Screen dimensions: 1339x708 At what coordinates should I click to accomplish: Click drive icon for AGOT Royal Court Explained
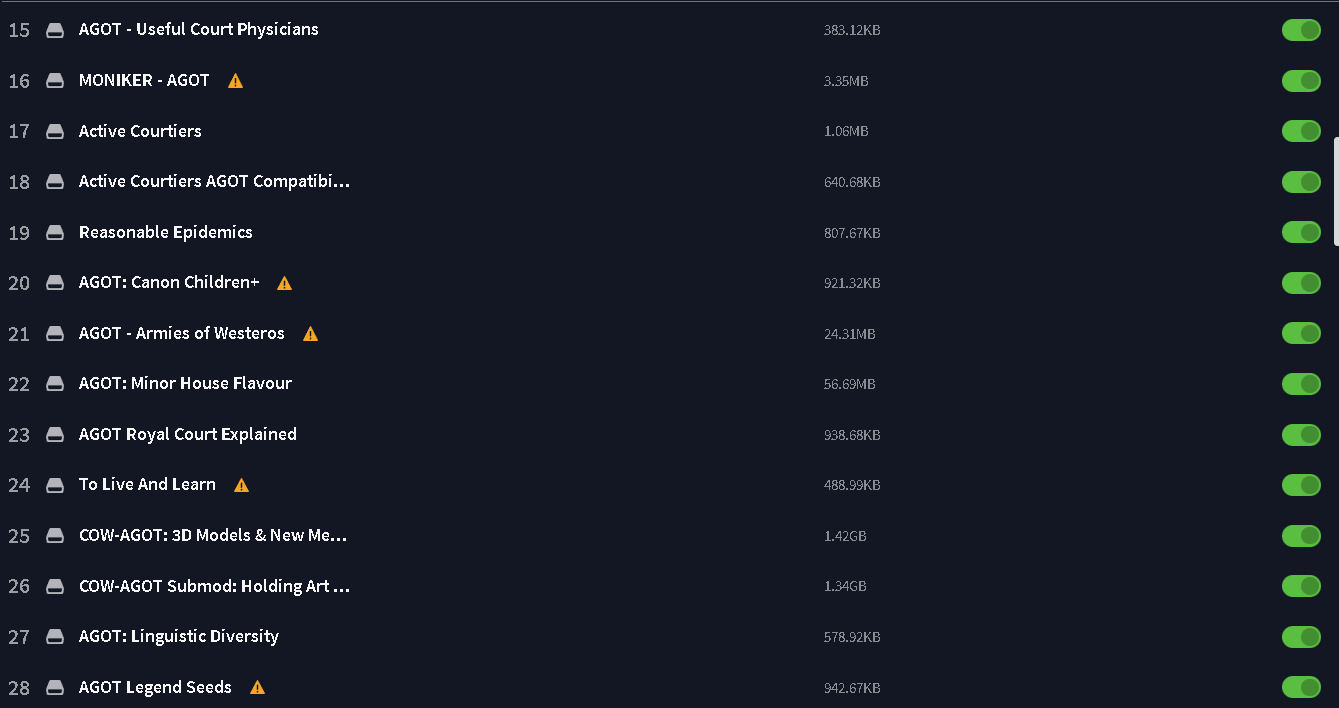coord(55,435)
